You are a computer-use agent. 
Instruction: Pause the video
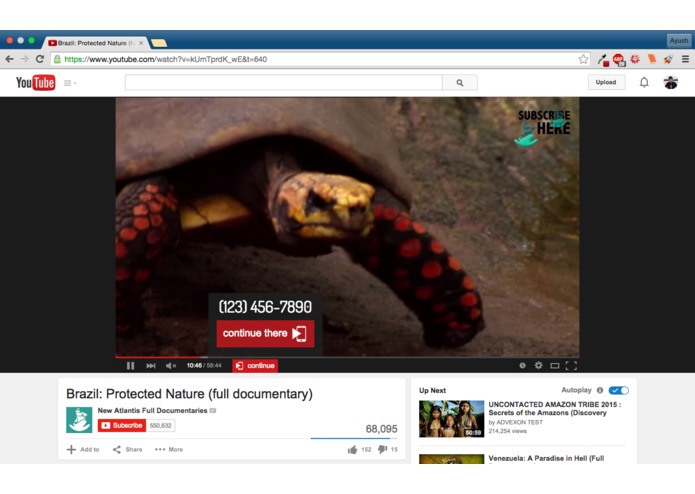tap(130, 366)
